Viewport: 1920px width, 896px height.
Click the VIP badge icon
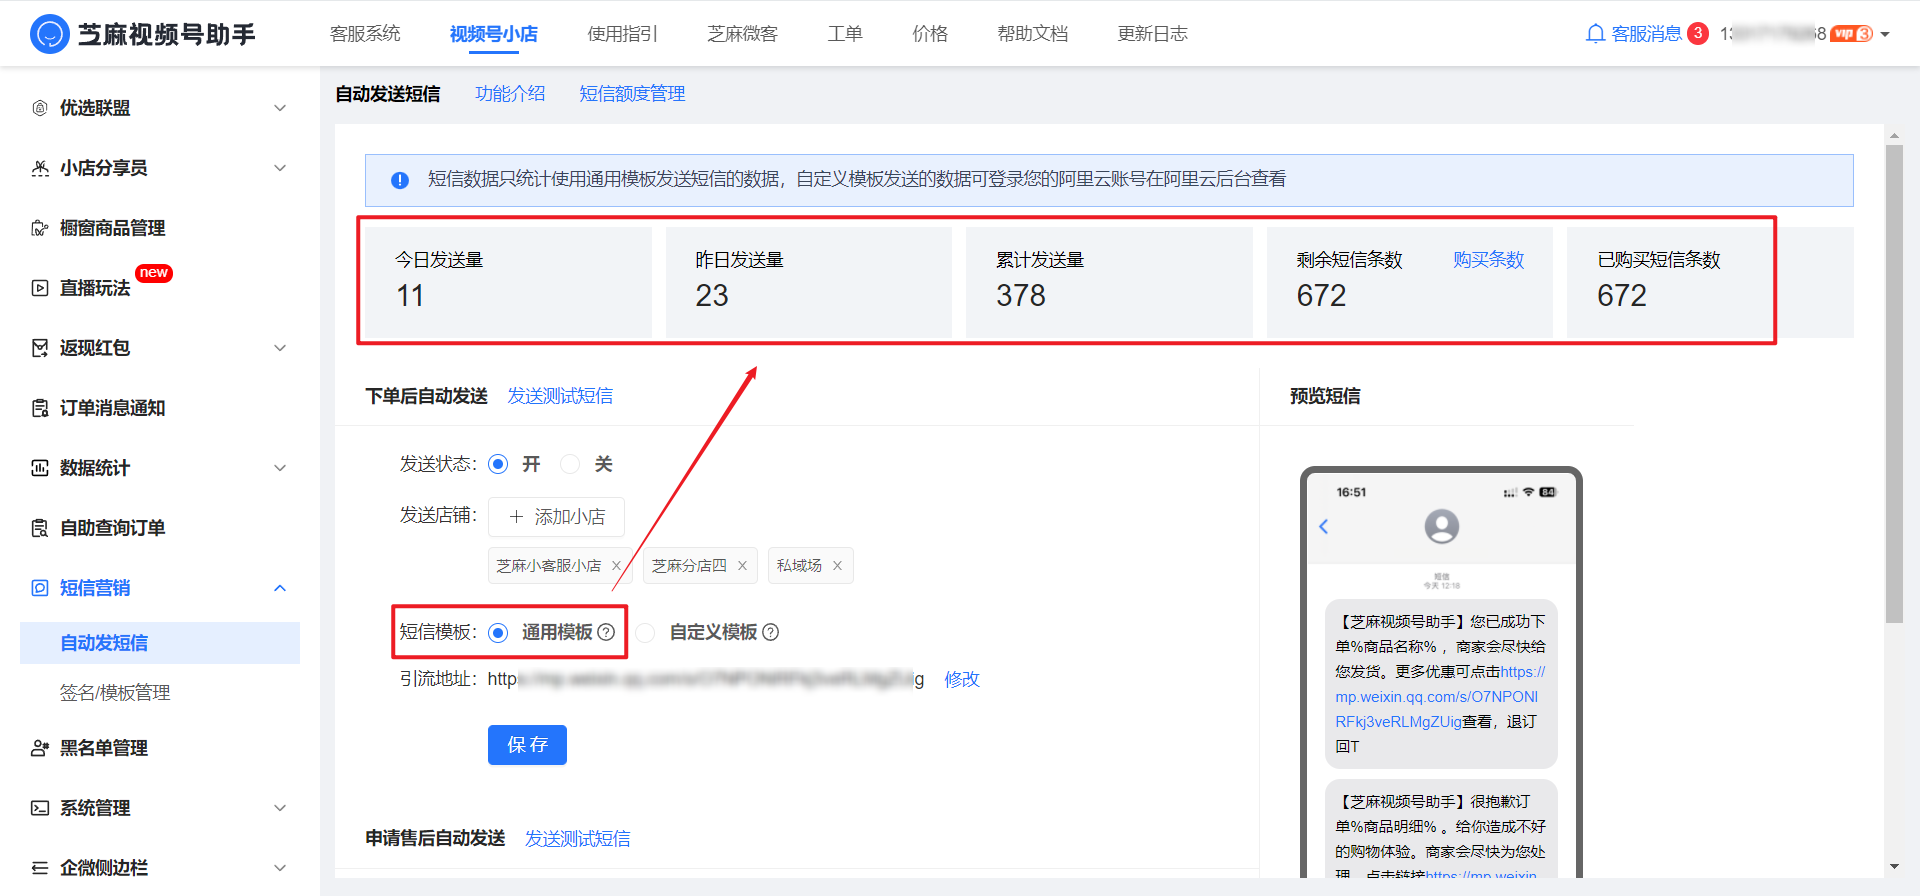point(1852,34)
